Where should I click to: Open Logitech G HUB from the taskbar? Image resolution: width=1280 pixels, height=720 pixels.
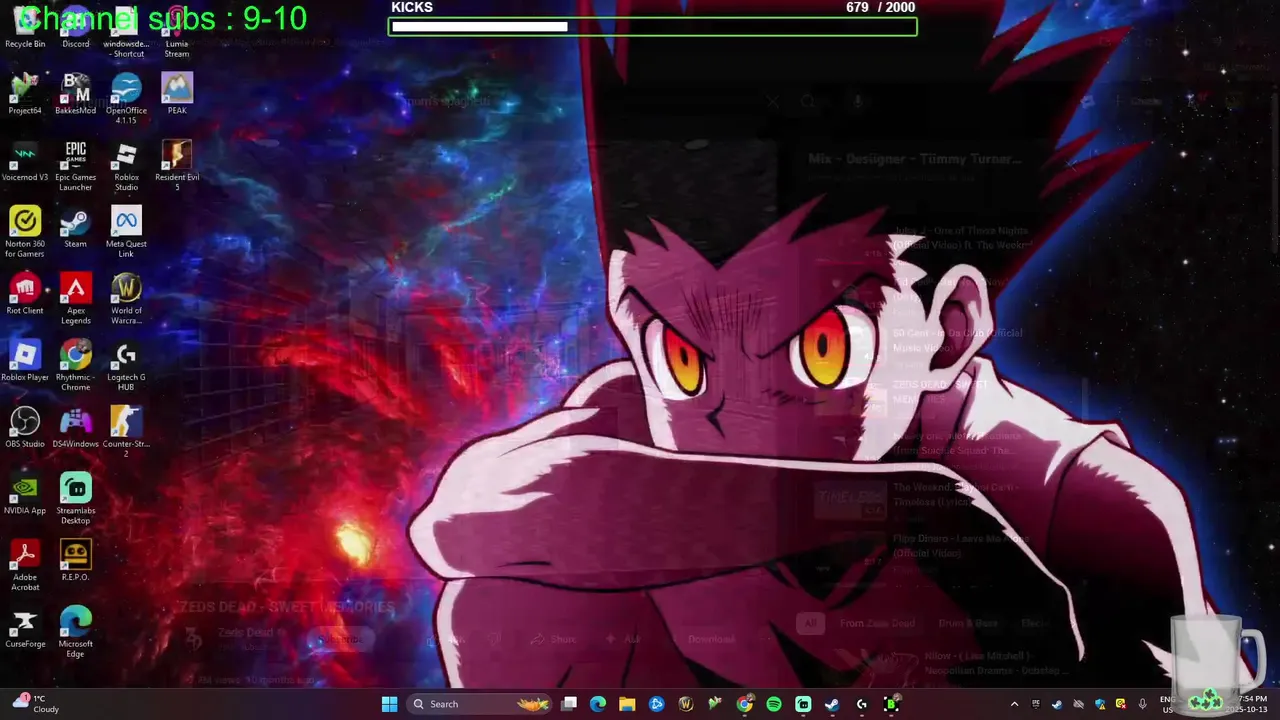click(x=861, y=704)
